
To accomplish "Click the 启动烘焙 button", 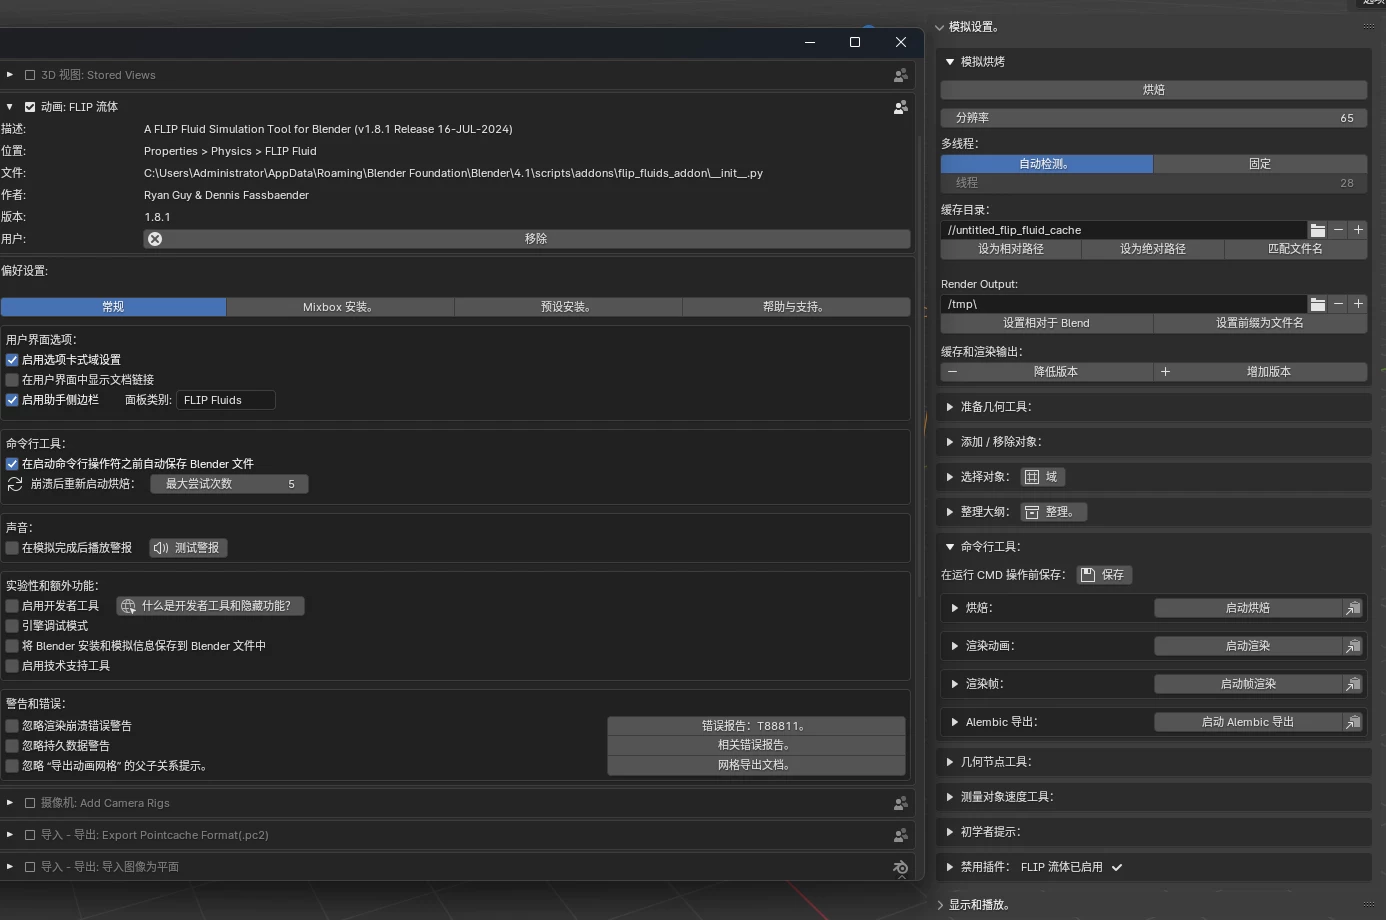I will 1248,608.
